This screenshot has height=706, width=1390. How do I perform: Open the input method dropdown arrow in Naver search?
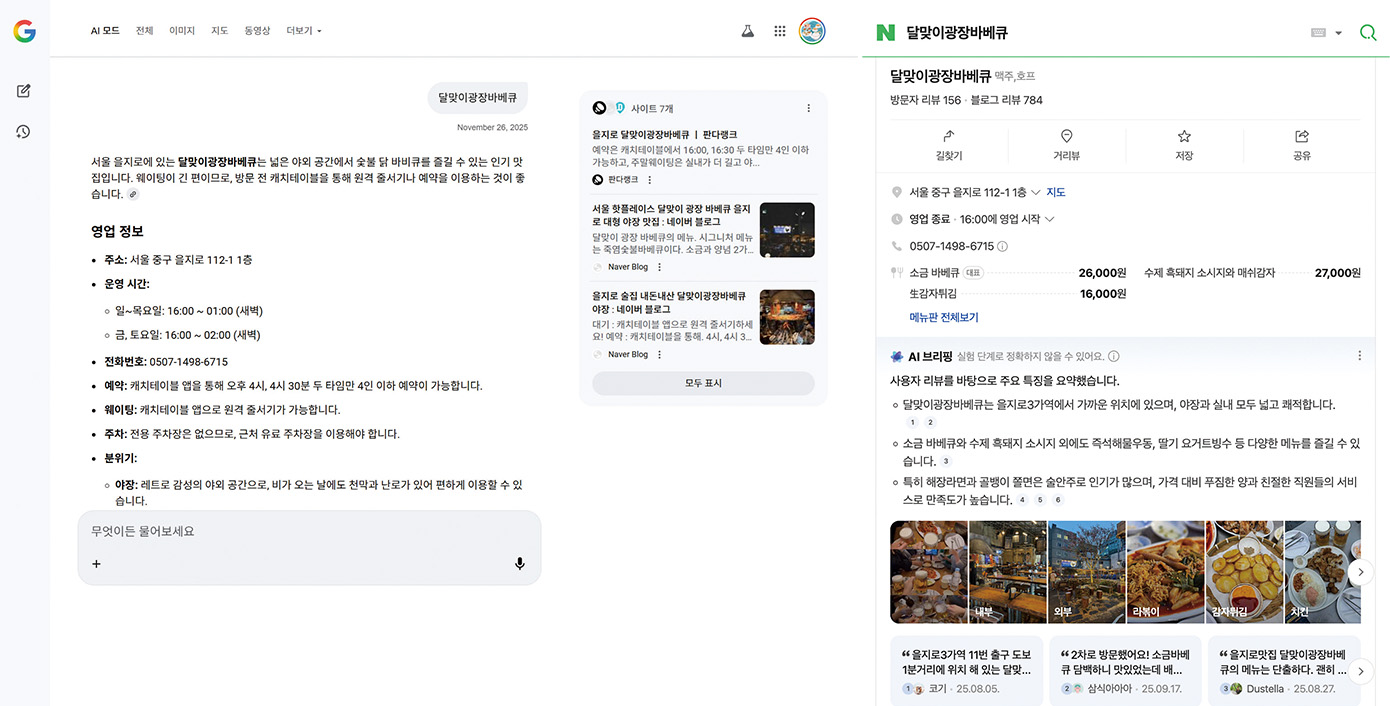click(1338, 32)
